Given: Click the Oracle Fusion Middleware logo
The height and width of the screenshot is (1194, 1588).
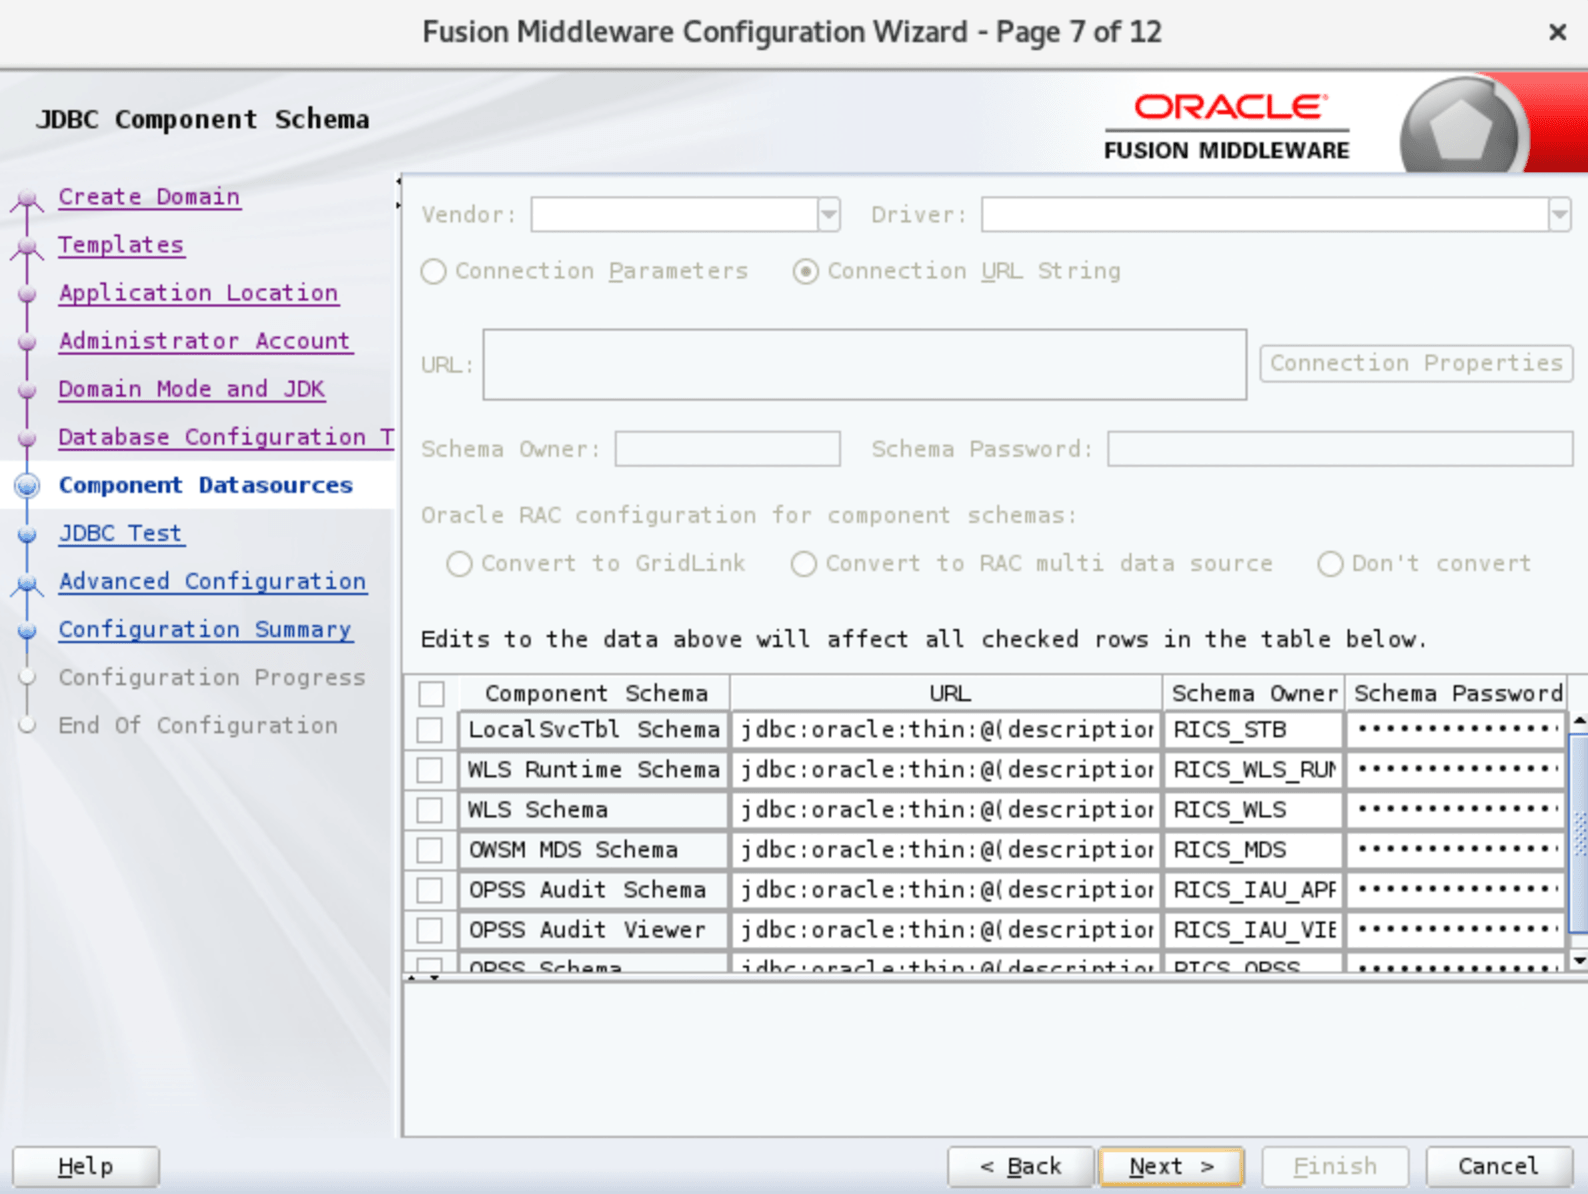Looking at the screenshot, I should [1227, 126].
